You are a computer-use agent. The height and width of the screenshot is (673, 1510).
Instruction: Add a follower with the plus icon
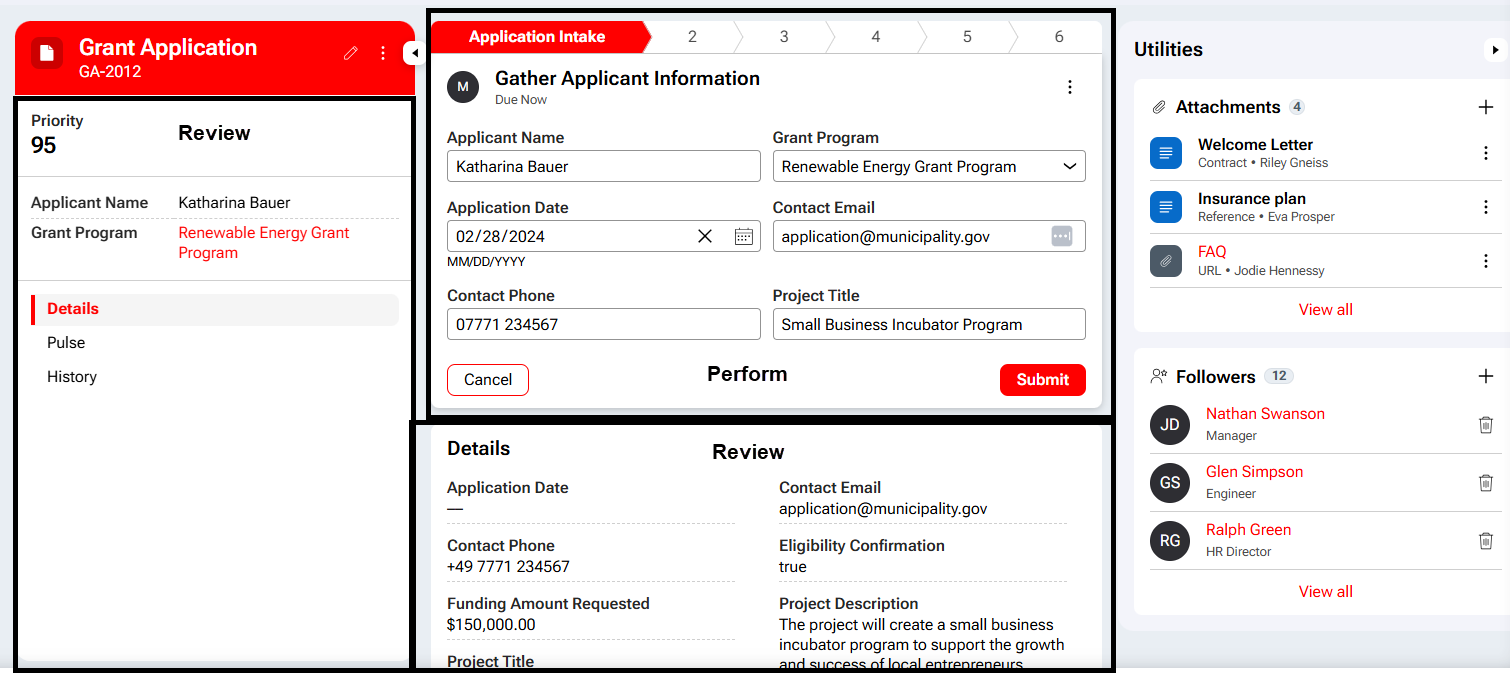[1485, 376]
